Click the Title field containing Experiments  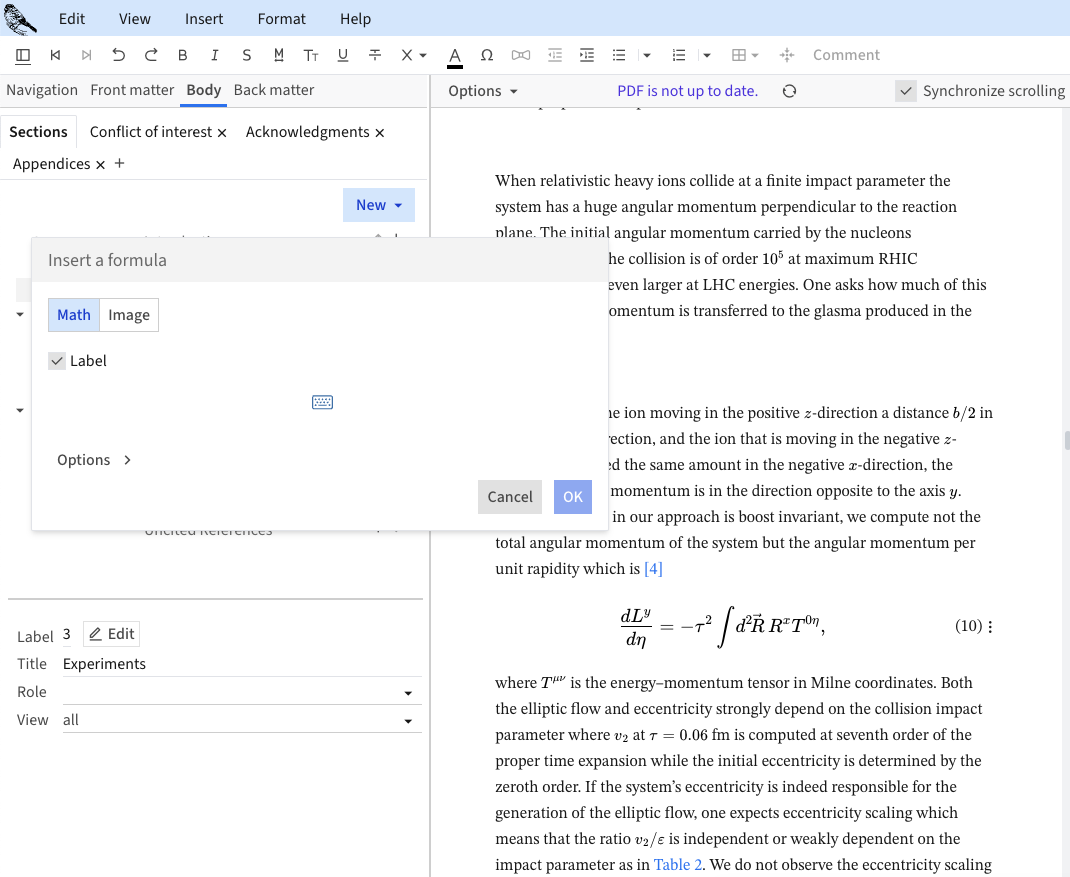click(x=240, y=664)
